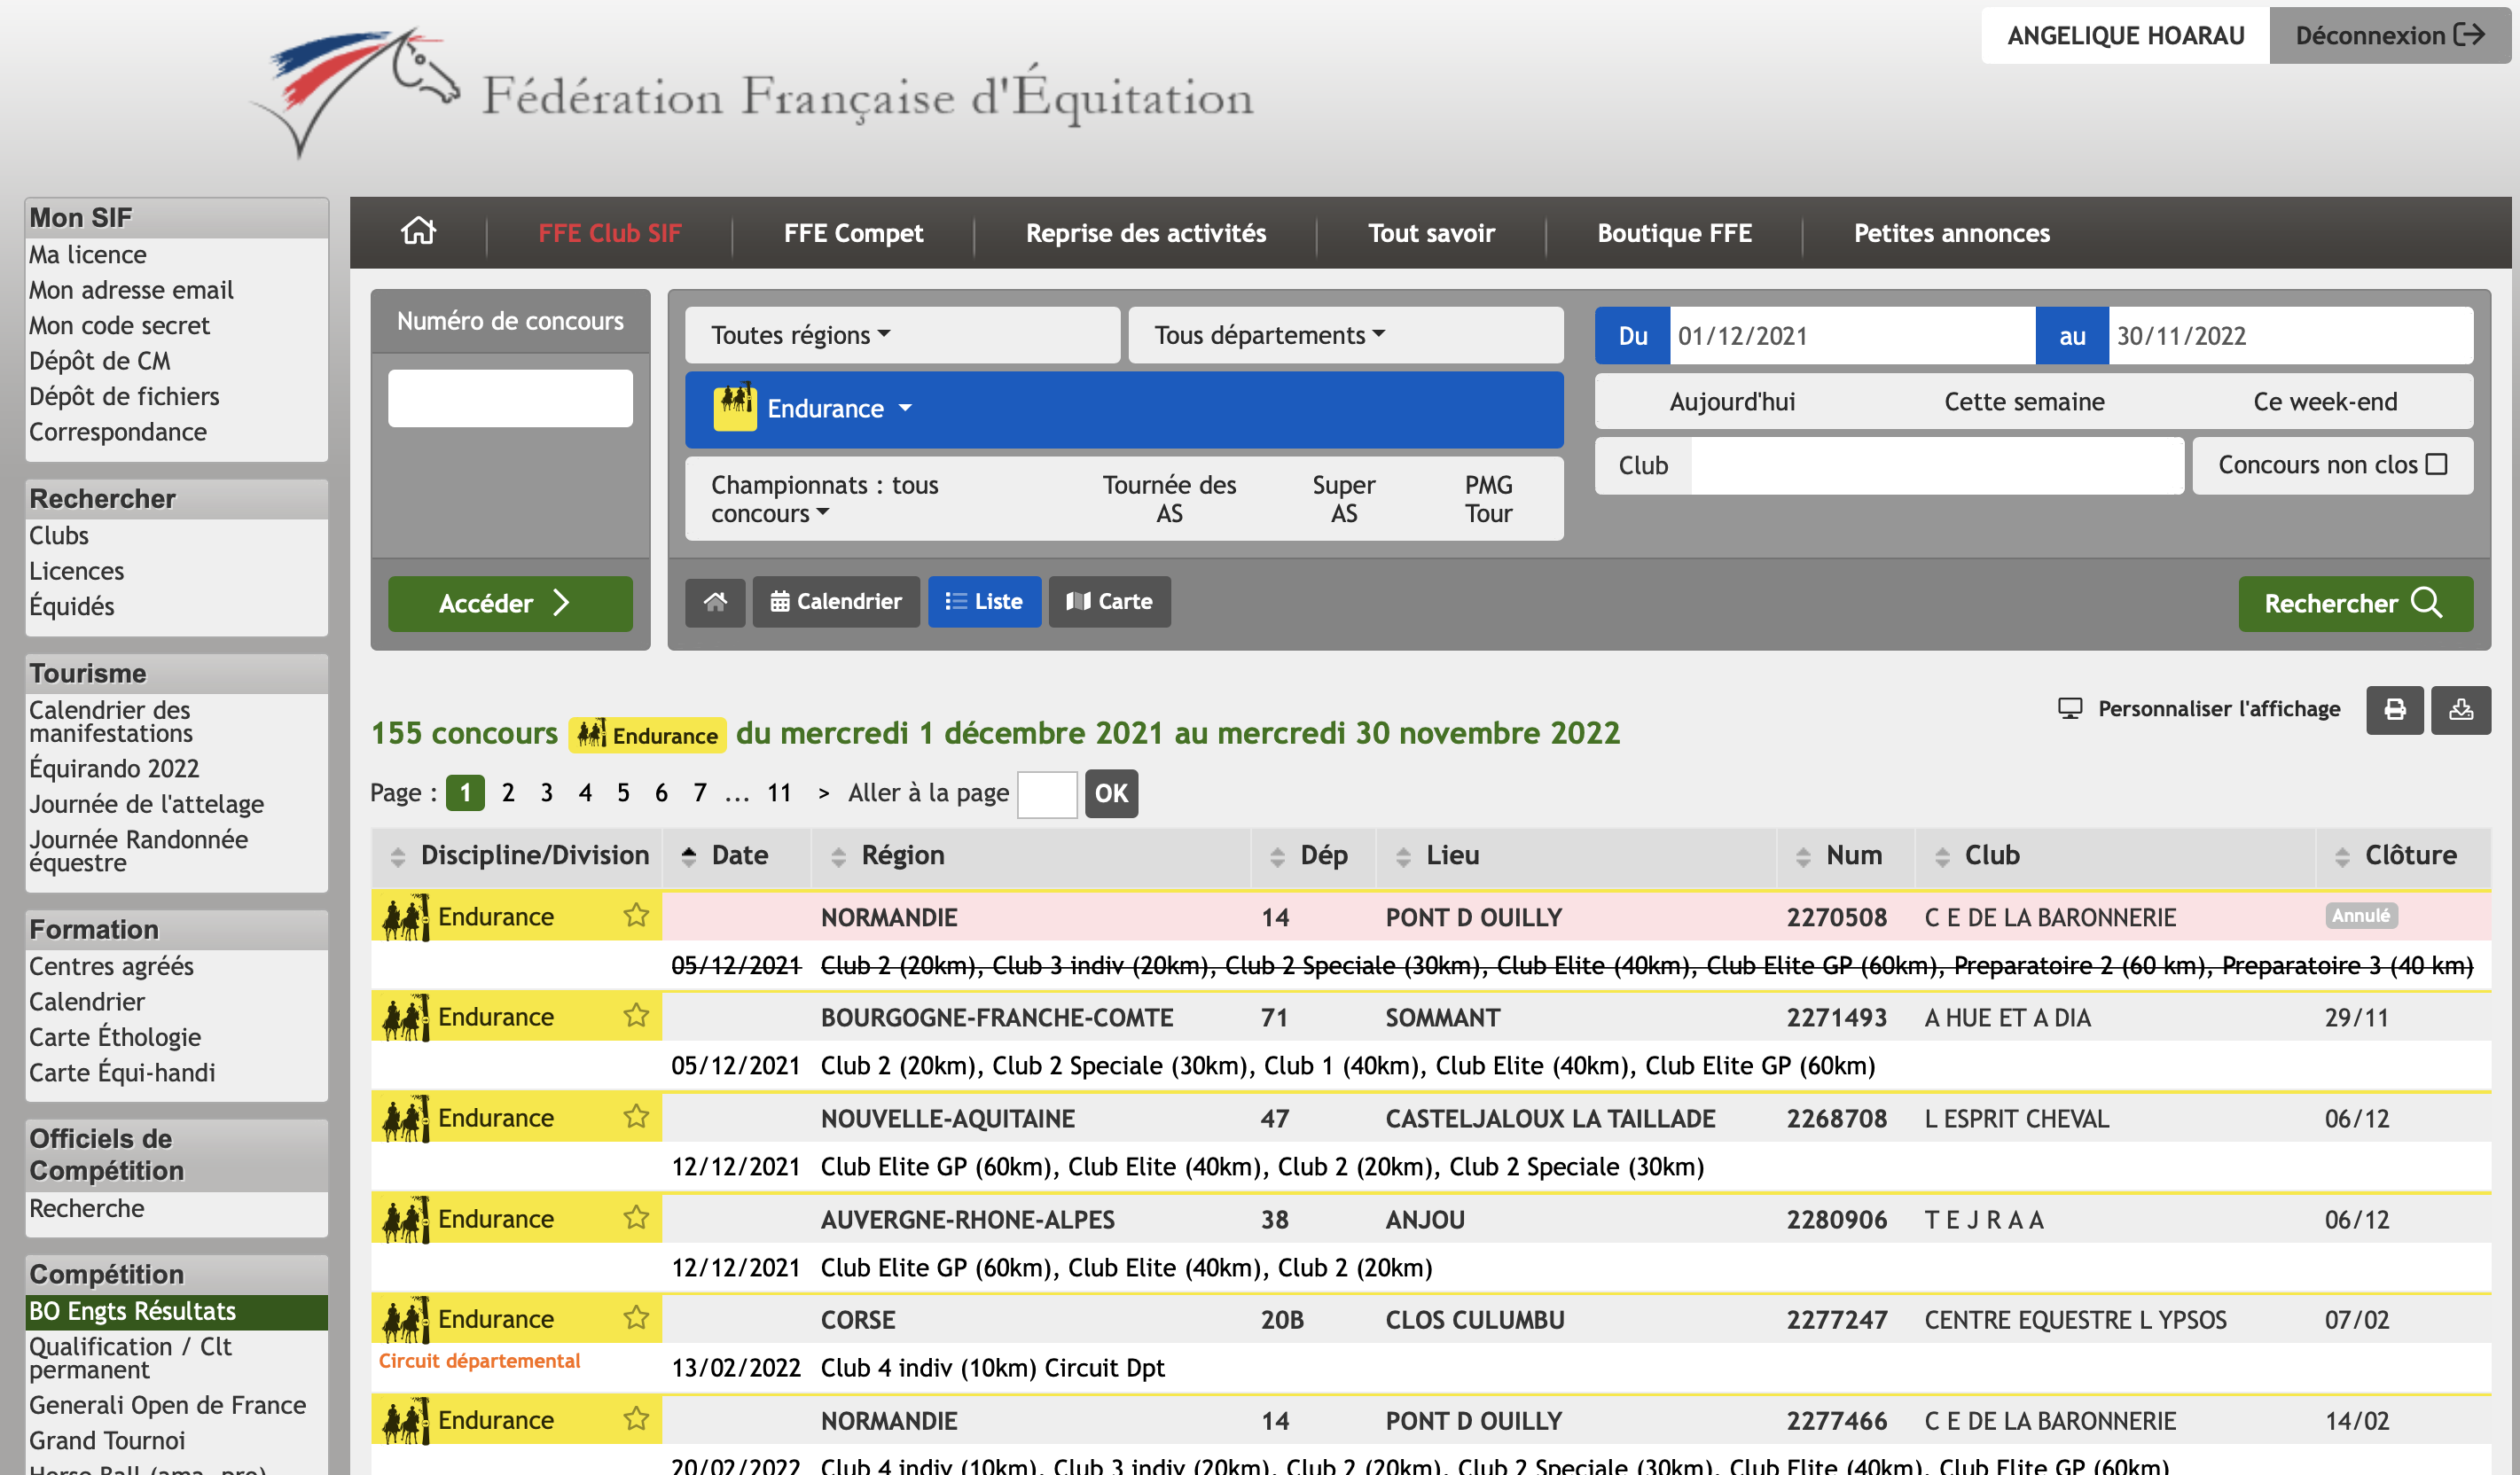Filter by Cette semaine

click(x=2024, y=401)
